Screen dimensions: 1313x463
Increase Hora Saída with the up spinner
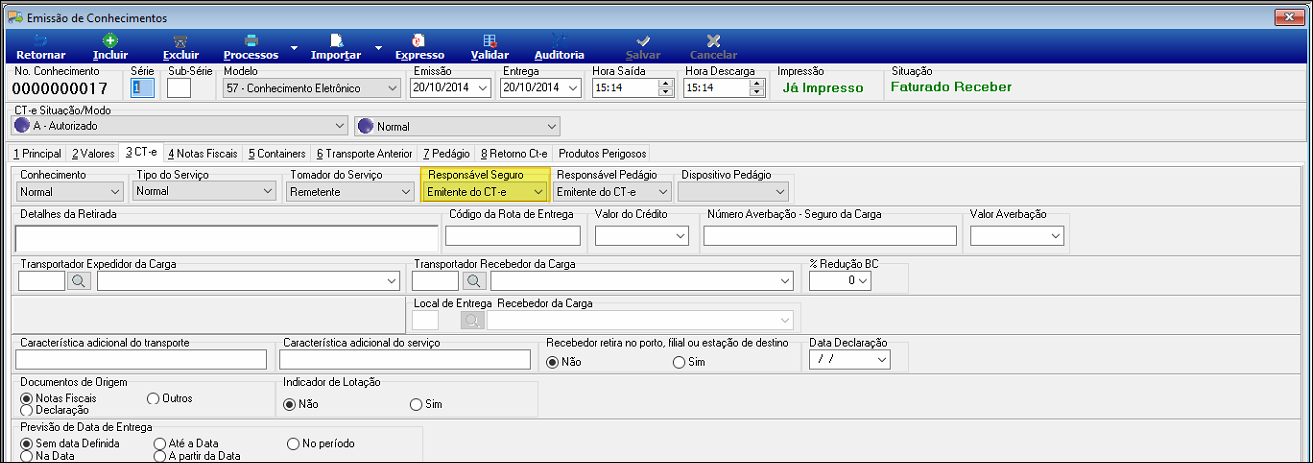coord(664,84)
